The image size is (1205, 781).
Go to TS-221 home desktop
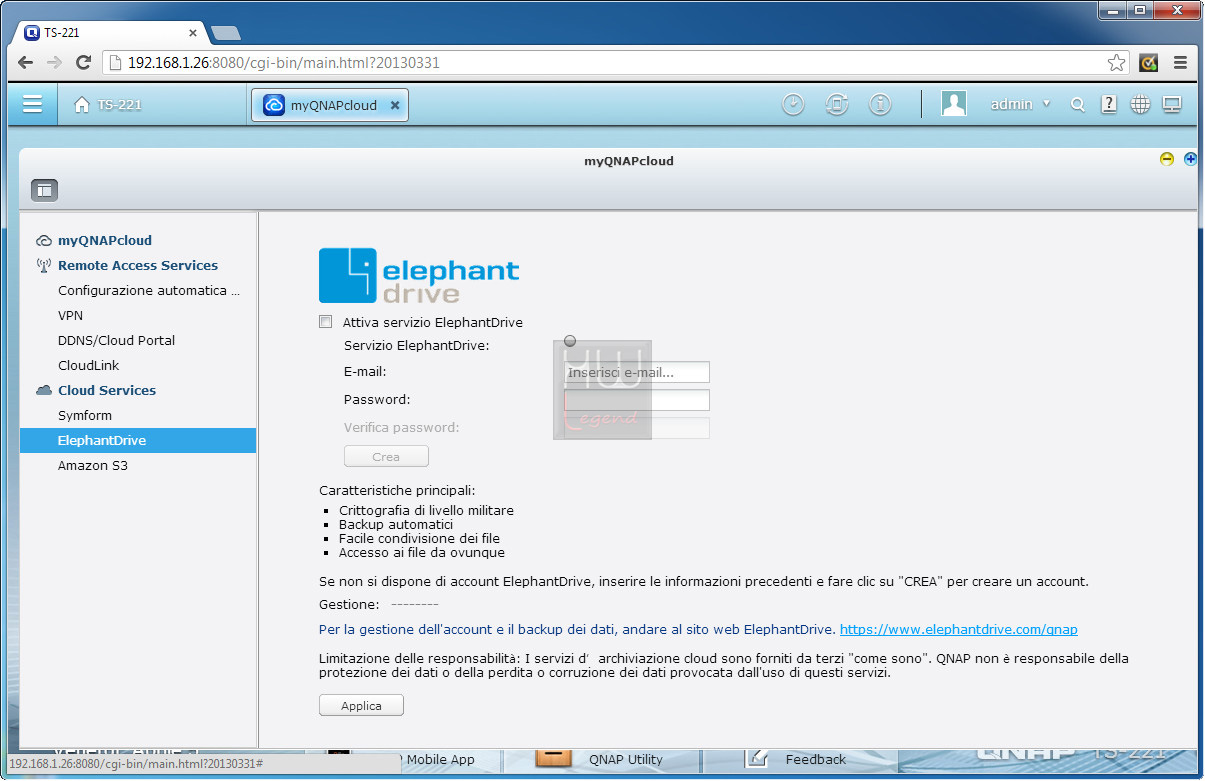click(x=108, y=105)
